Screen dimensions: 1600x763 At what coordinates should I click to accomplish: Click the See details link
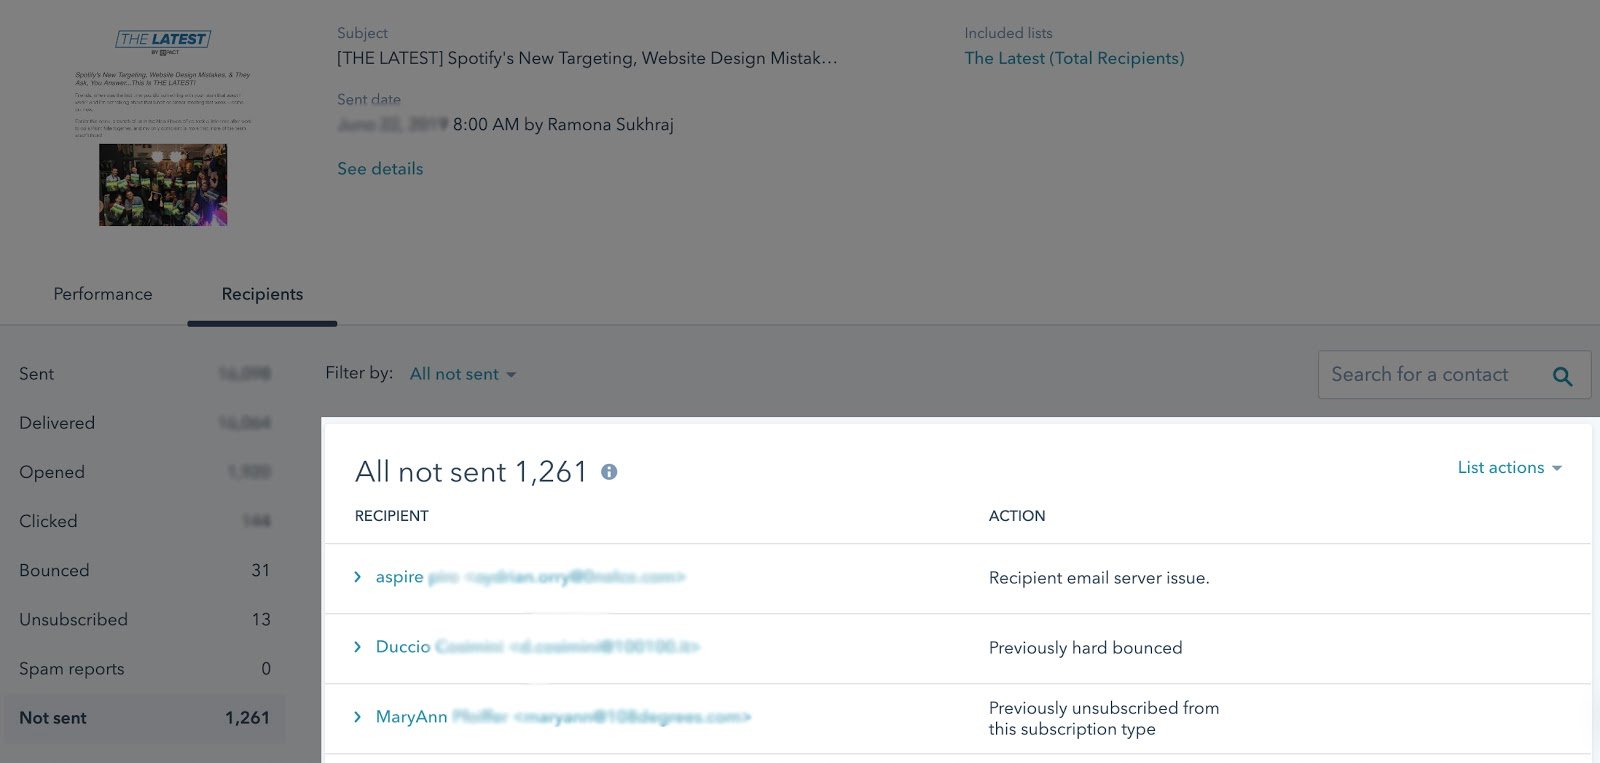tap(380, 169)
